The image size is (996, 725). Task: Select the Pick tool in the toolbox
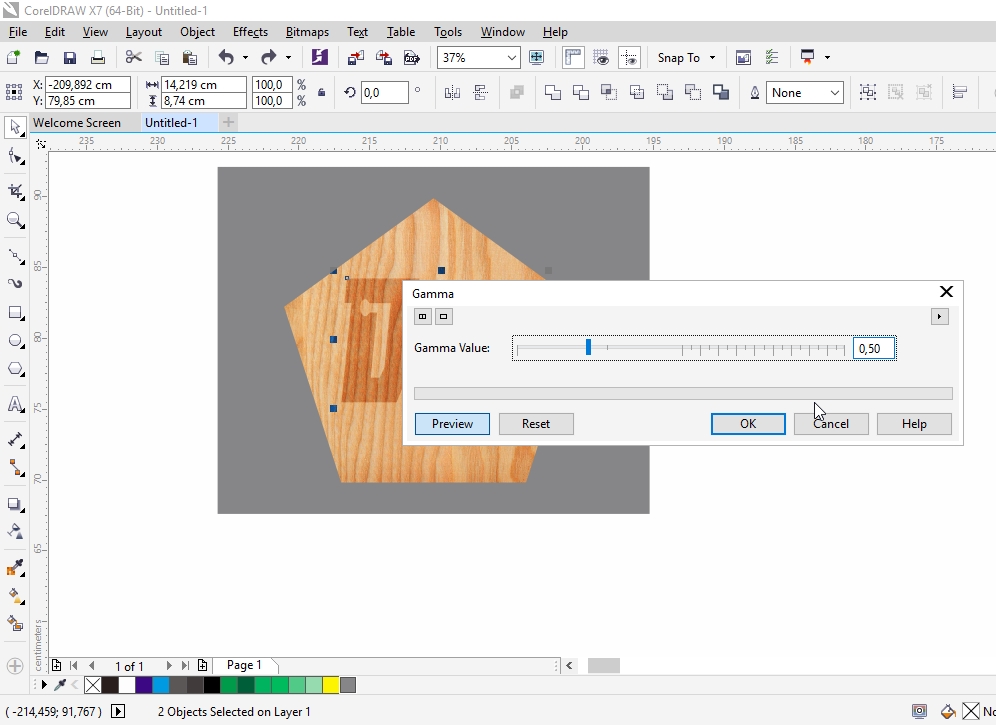click(x=14, y=127)
